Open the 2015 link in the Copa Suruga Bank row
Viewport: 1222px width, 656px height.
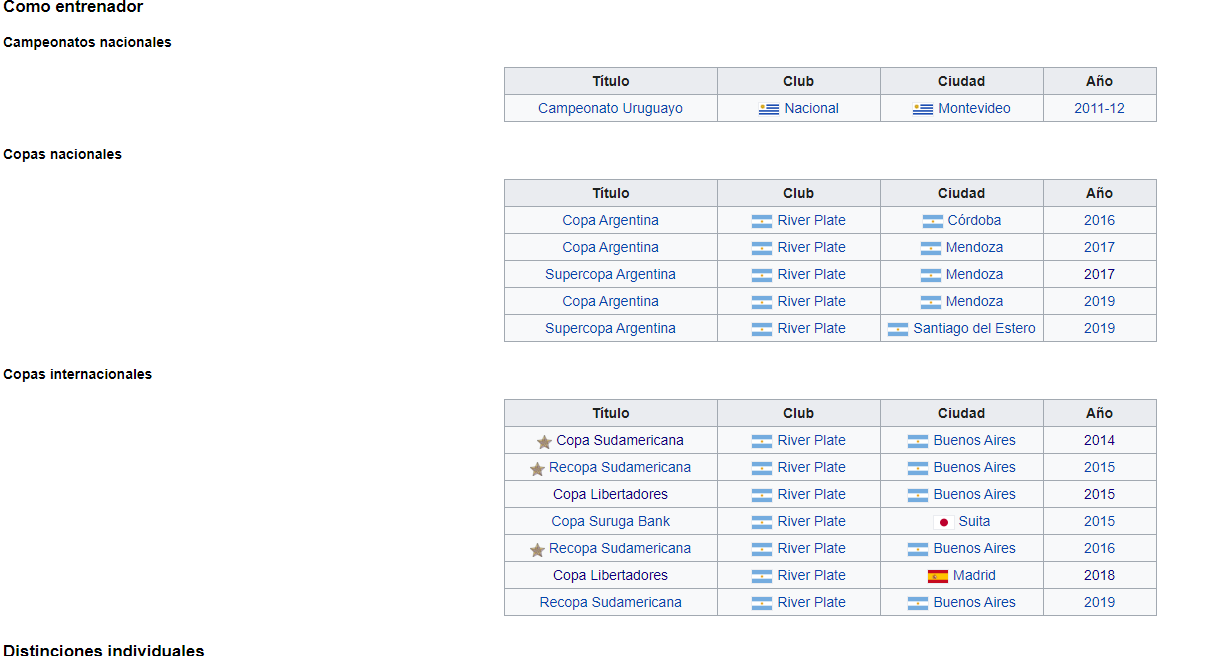pyautogui.click(x=1099, y=521)
